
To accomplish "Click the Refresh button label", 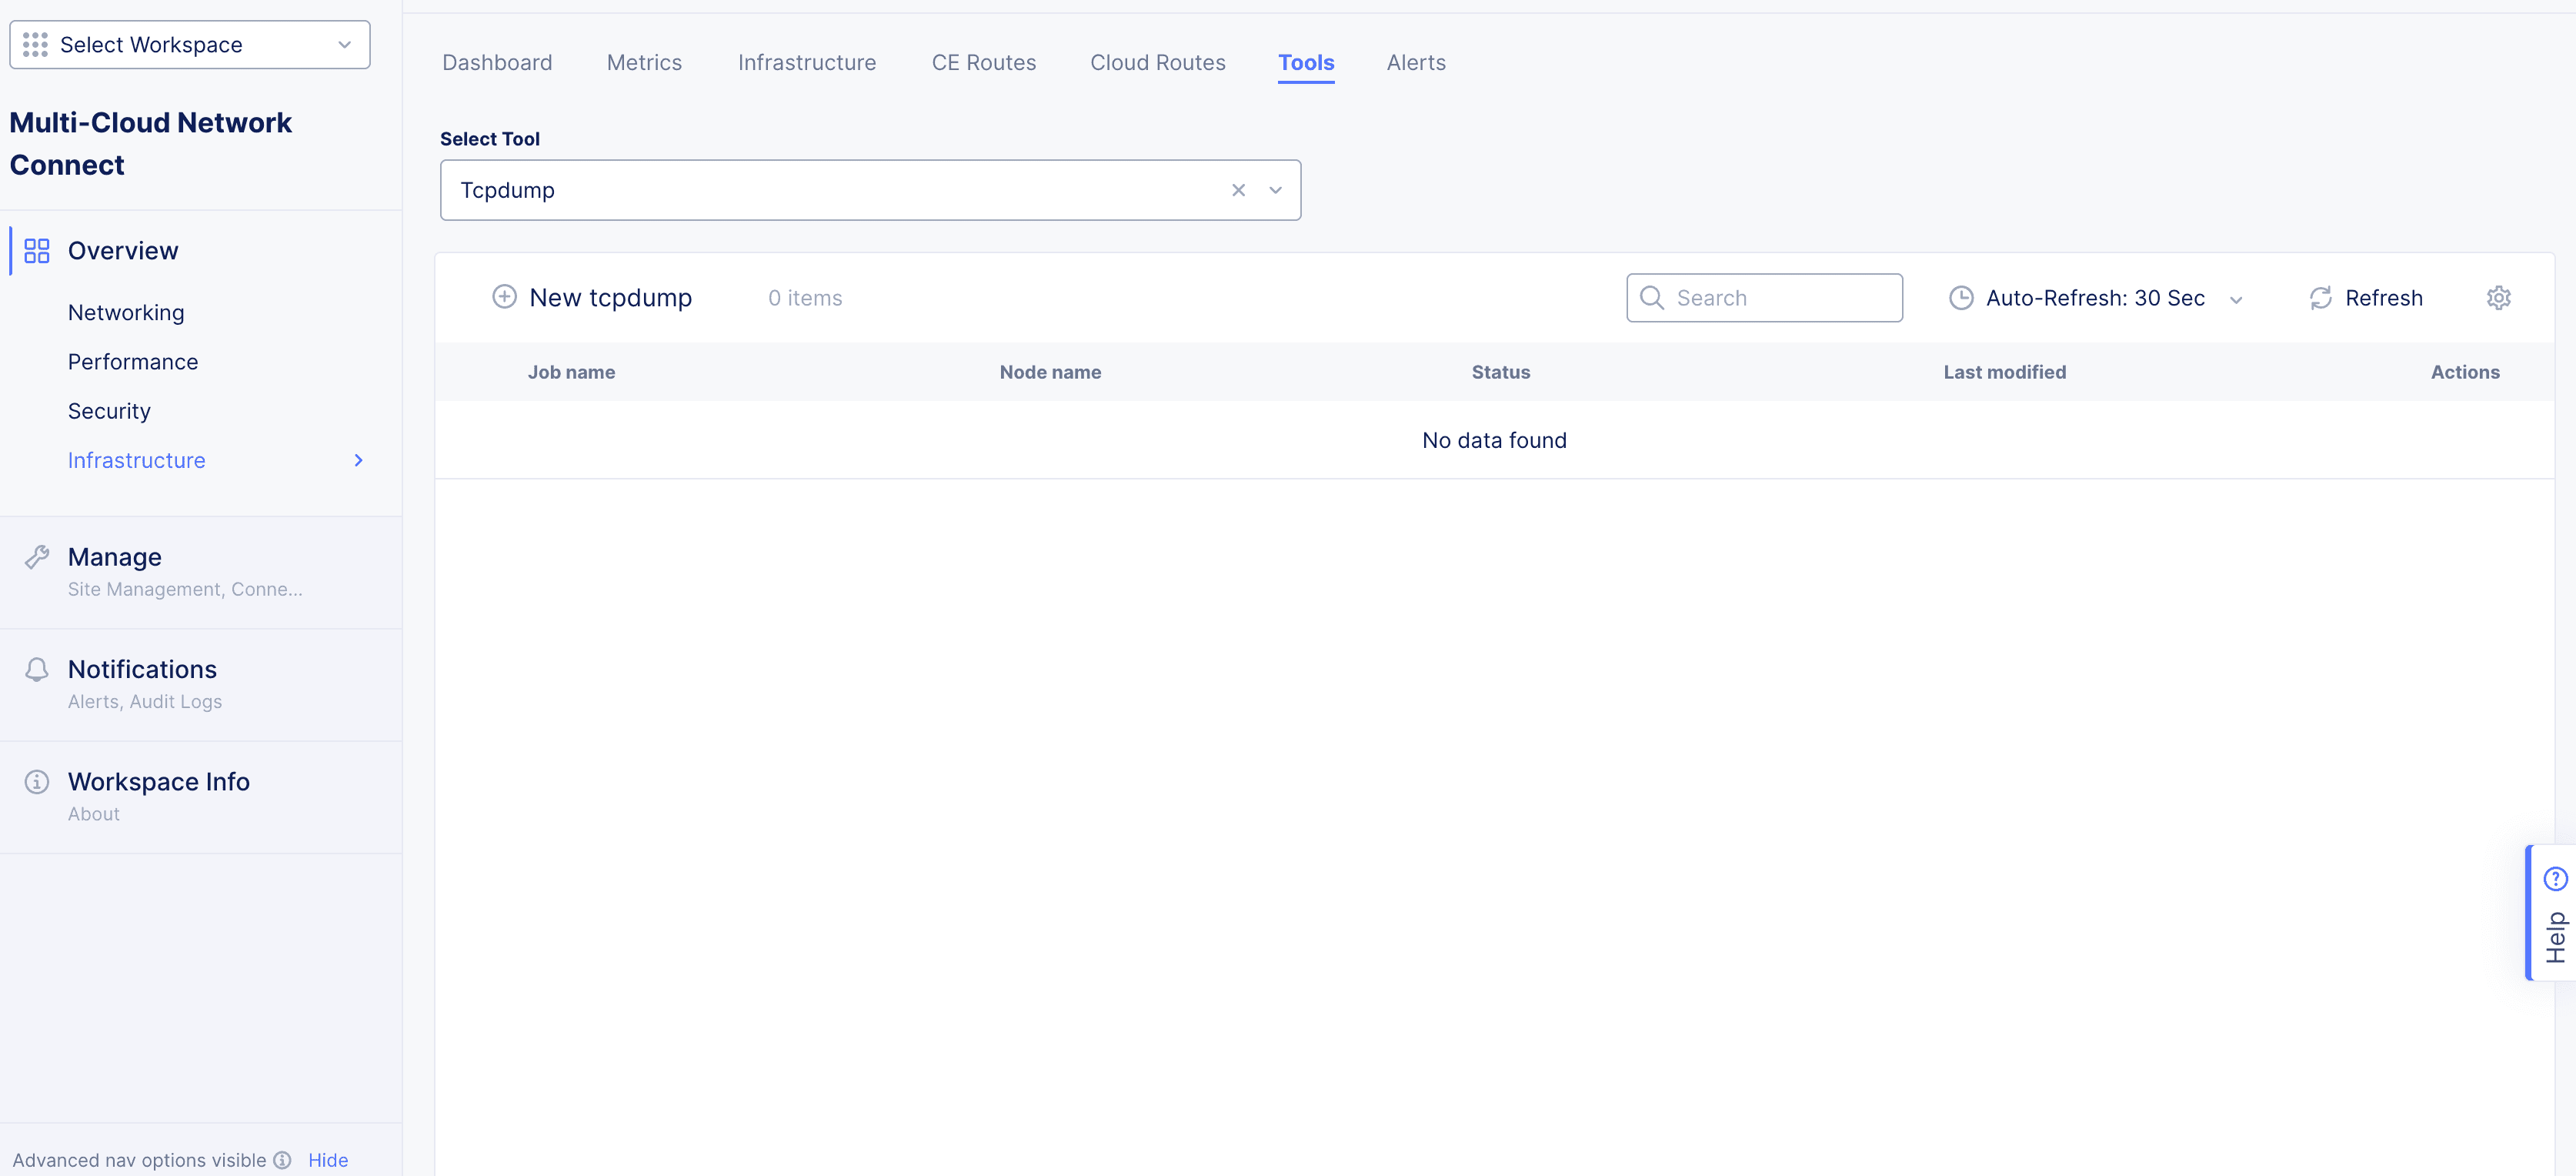I will [2384, 298].
